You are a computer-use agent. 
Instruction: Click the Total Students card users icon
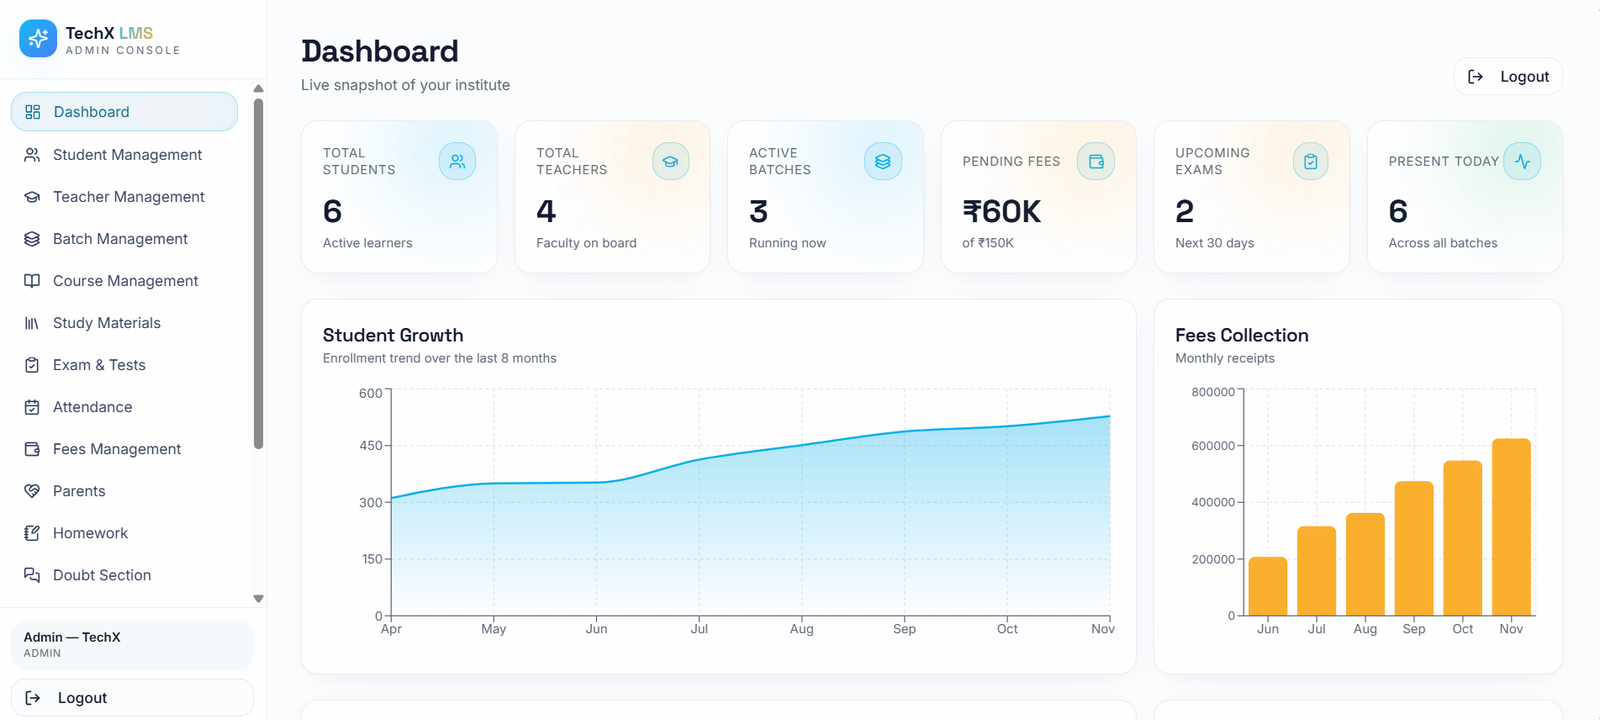pyautogui.click(x=457, y=161)
